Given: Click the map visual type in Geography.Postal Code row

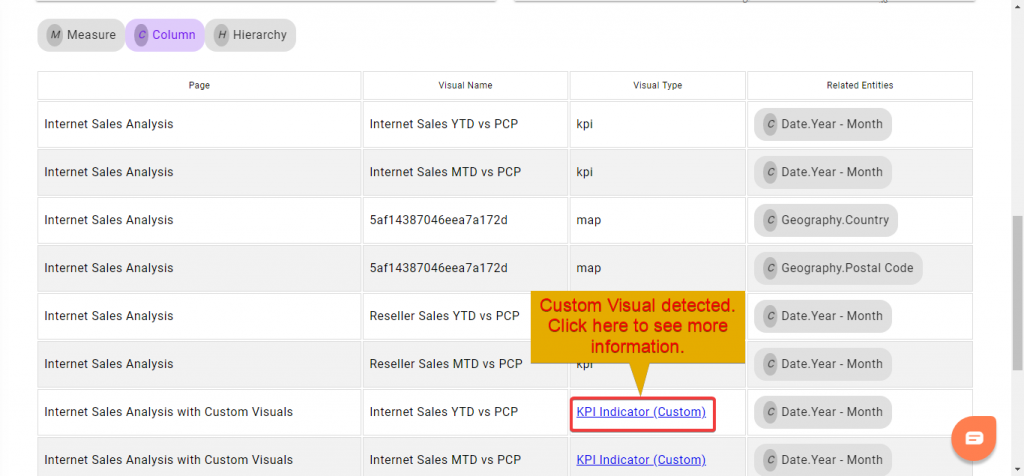Looking at the screenshot, I should [589, 268].
